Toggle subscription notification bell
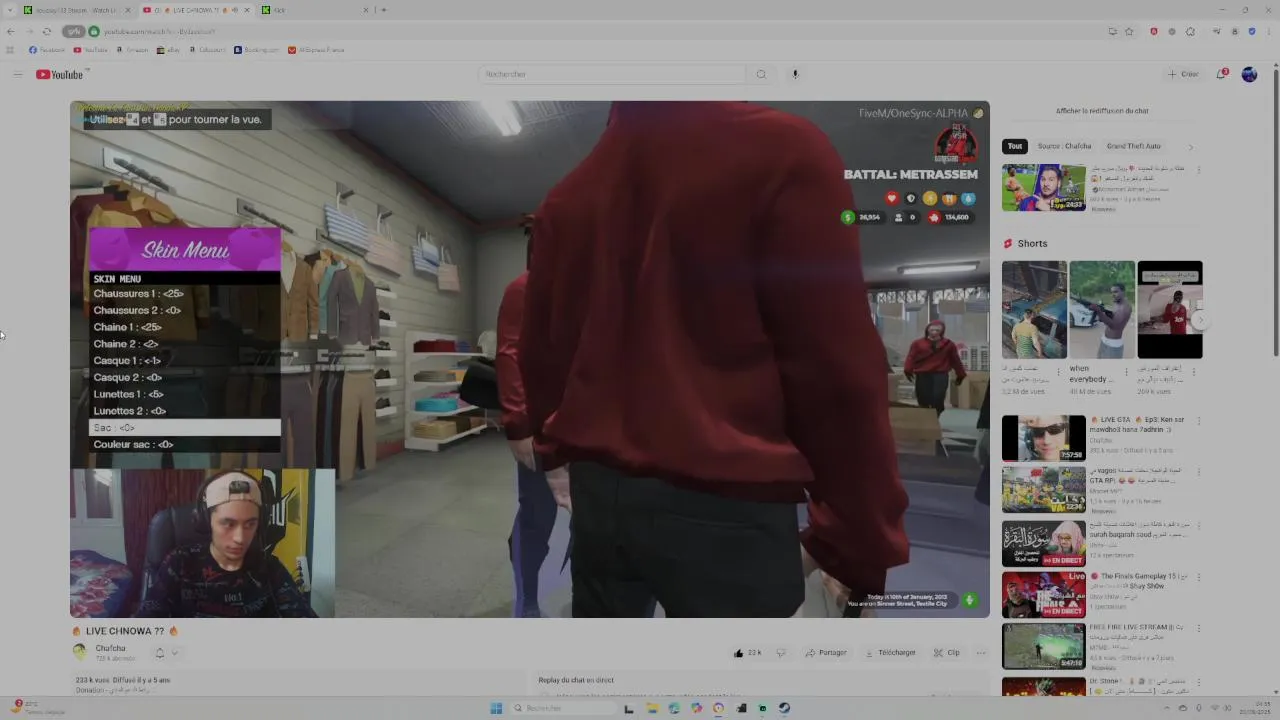1280x720 pixels. tap(159, 653)
